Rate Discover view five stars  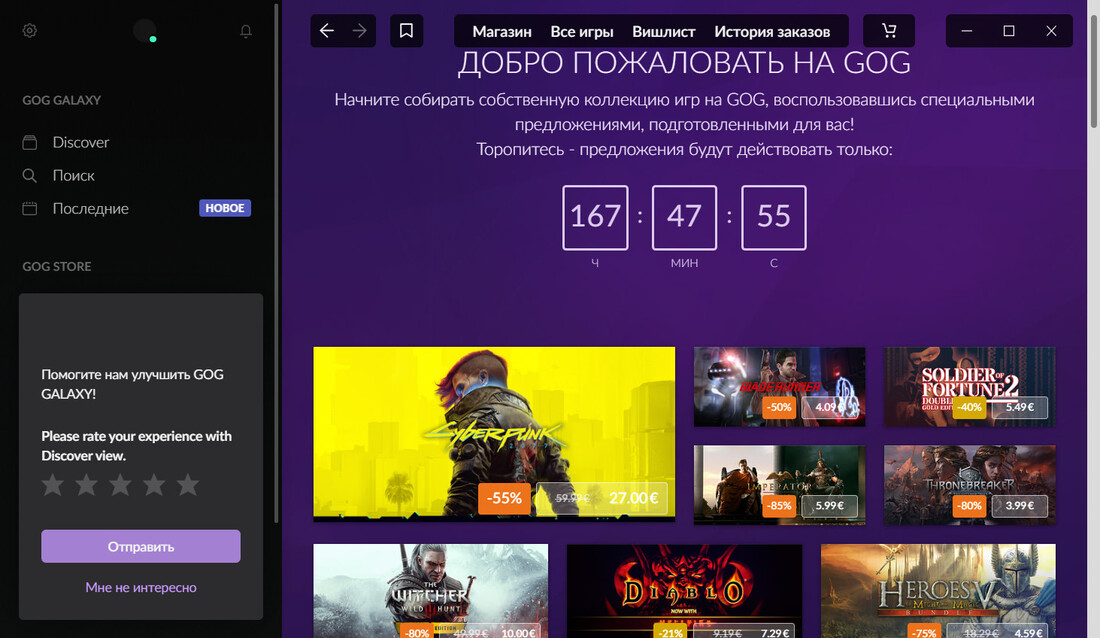tap(187, 485)
